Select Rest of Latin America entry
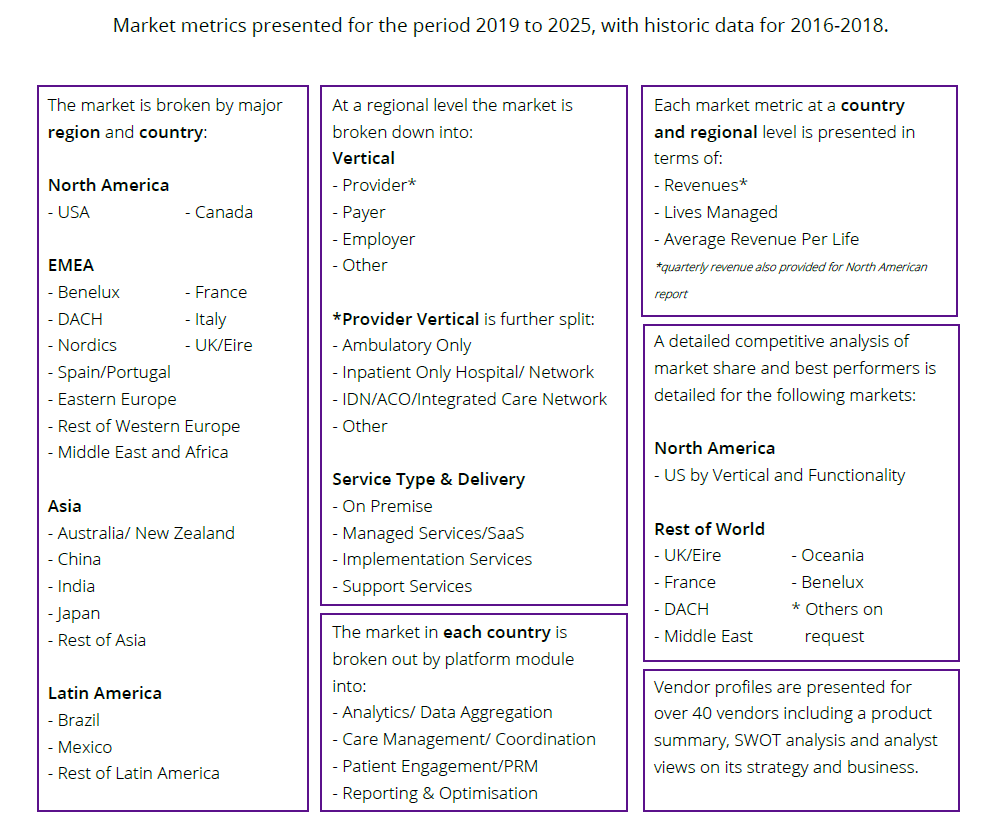 (x=133, y=773)
